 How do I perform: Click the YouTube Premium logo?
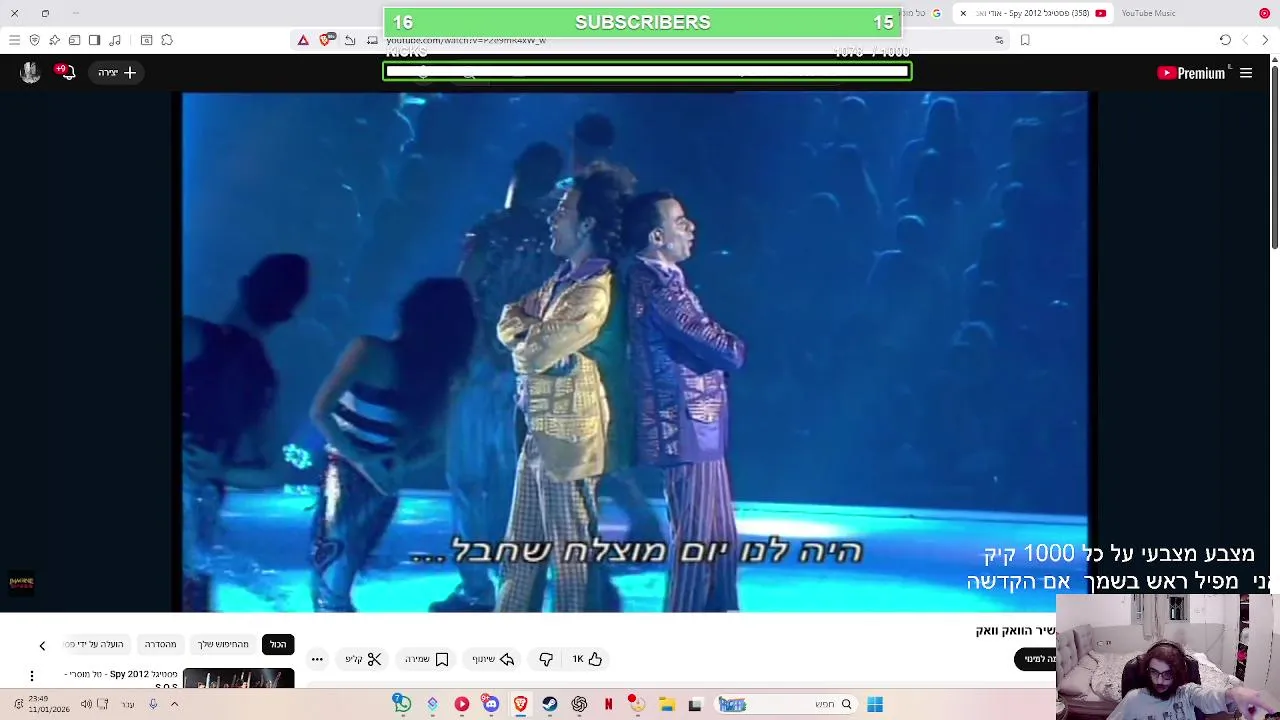1191,73
